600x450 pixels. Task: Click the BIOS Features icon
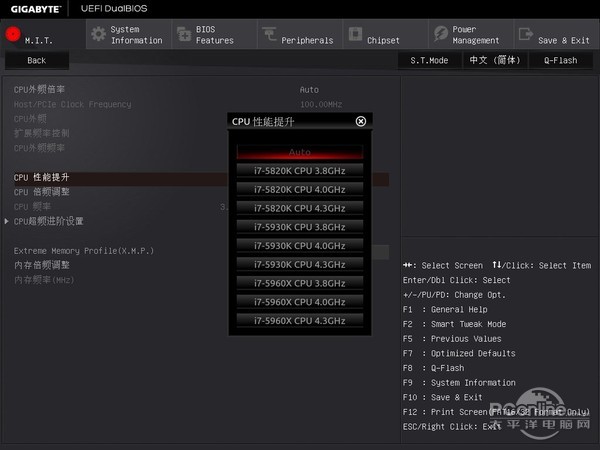[183, 34]
